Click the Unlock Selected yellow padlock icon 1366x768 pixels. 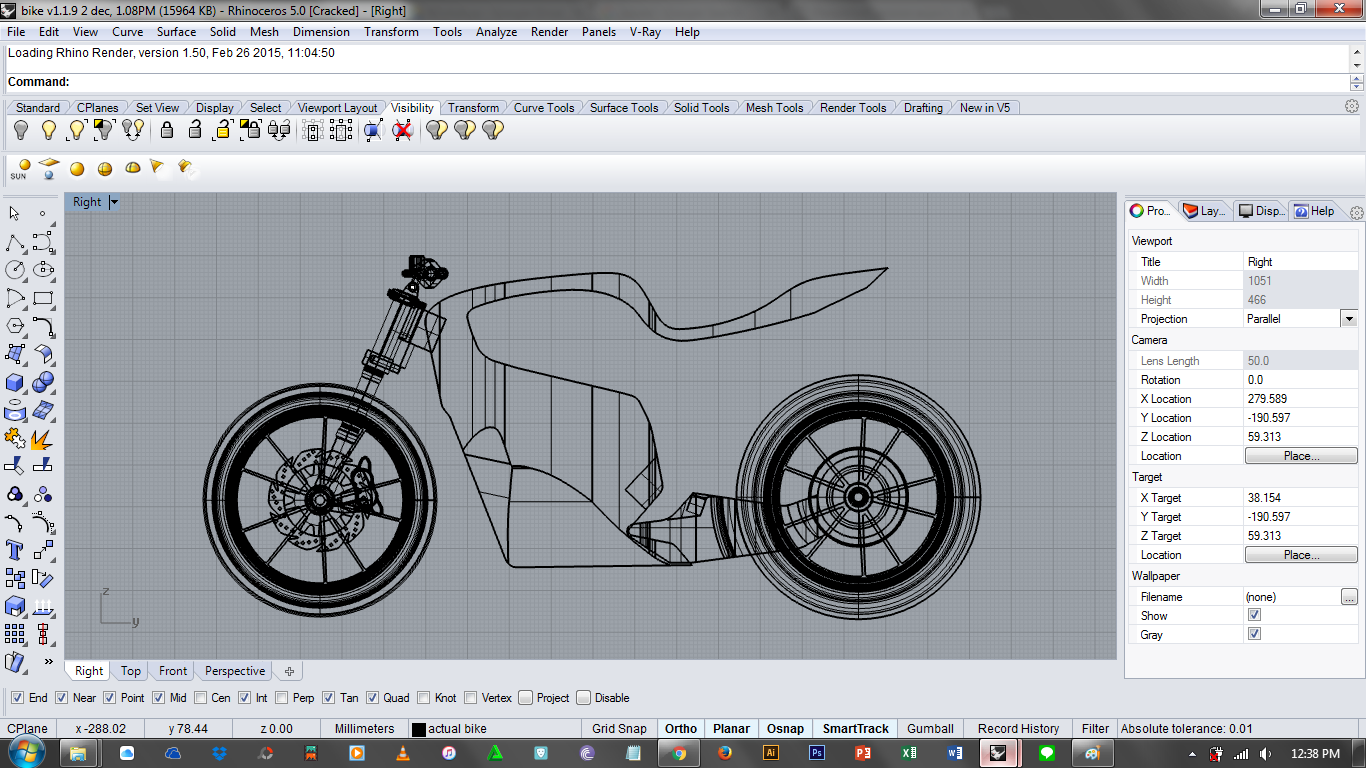(223, 130)
